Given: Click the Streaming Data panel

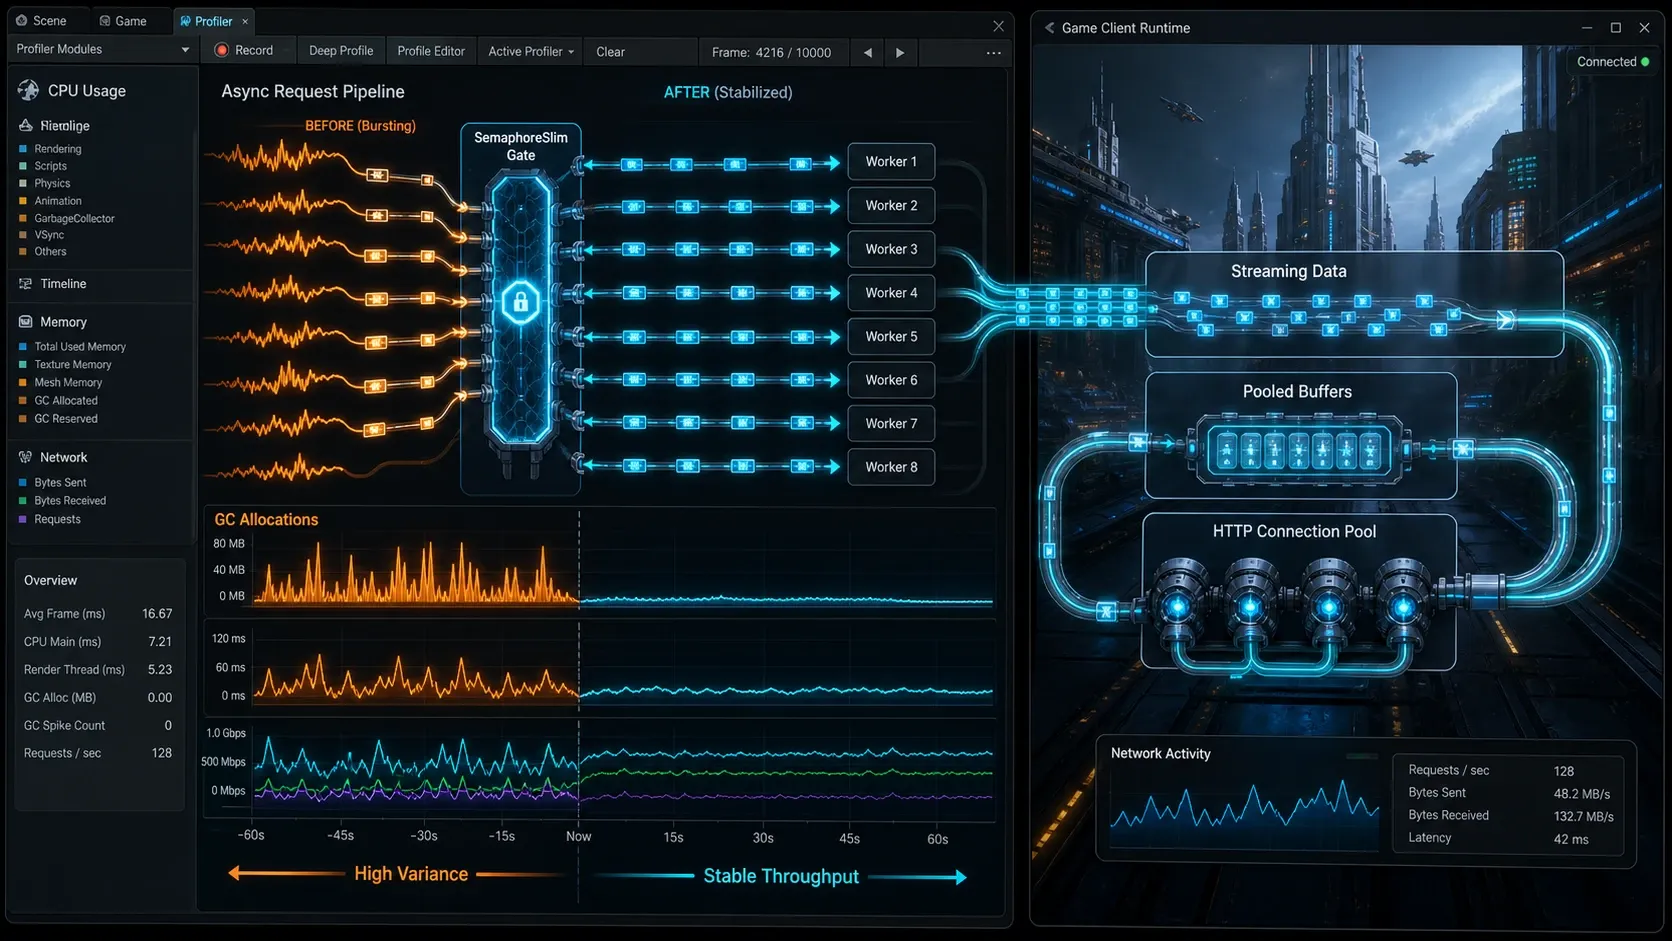Looking at the screenshot, I should tap(1354, 304).
